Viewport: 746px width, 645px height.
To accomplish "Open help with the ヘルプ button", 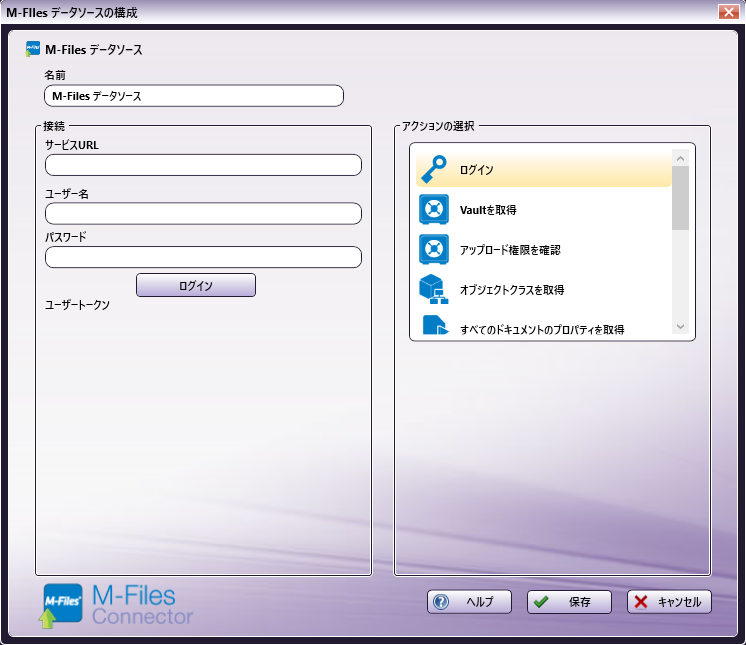I will coord(469,602).
